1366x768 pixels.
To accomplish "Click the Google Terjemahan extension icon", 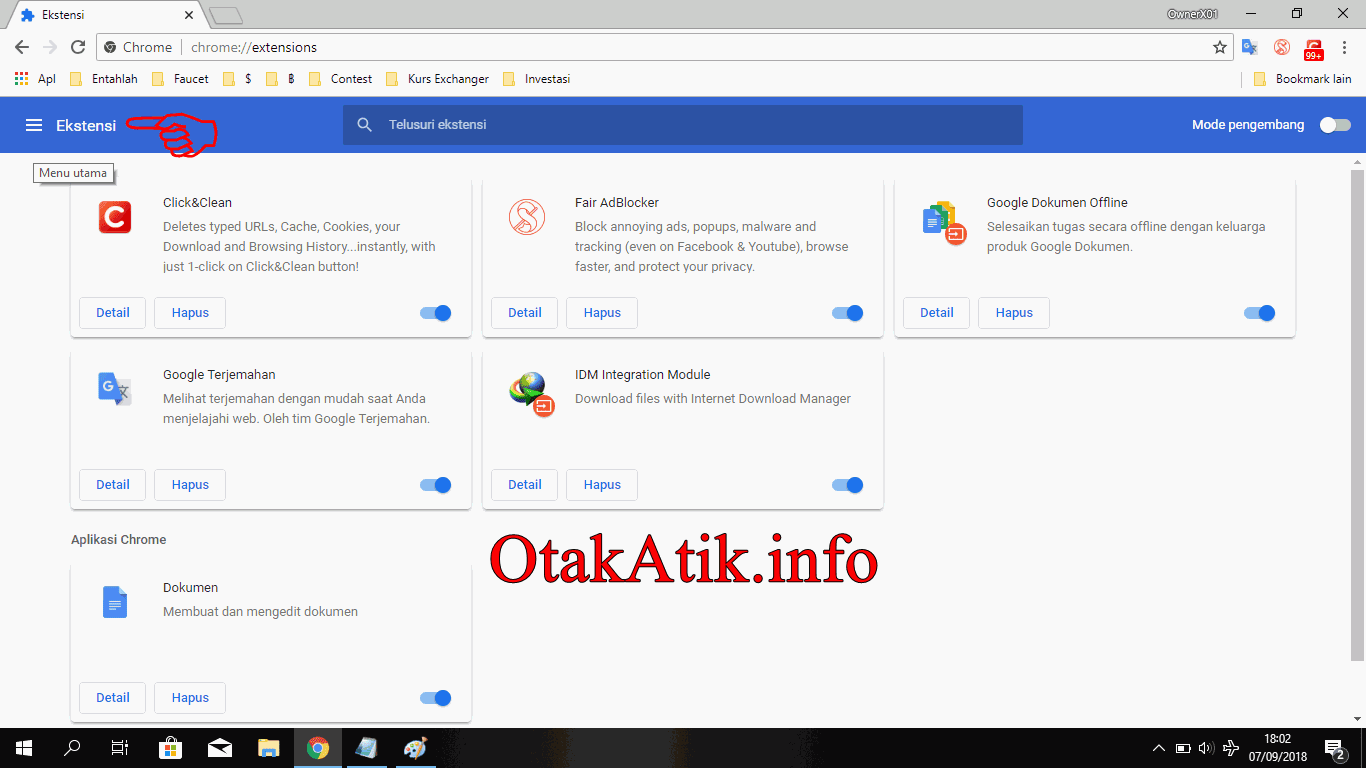I will click(x=115, y=388).
